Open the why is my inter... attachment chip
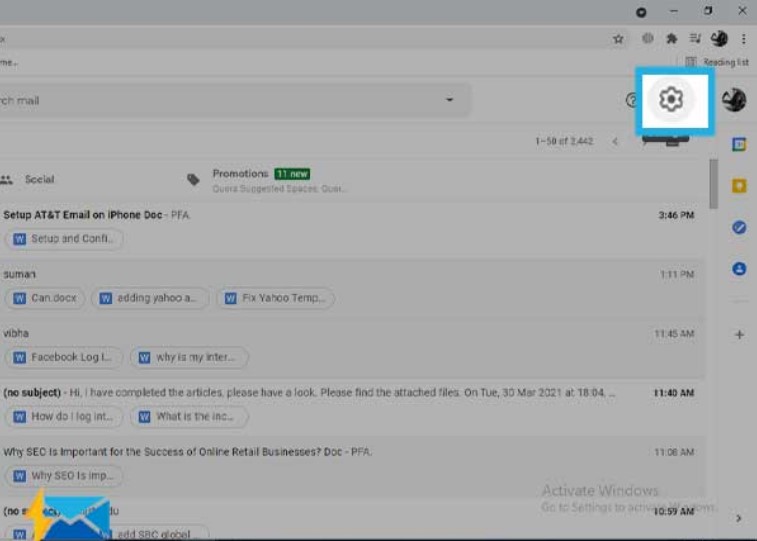This screenshot has width=757, height=541. pyautogui.click(x=189, y=358)
